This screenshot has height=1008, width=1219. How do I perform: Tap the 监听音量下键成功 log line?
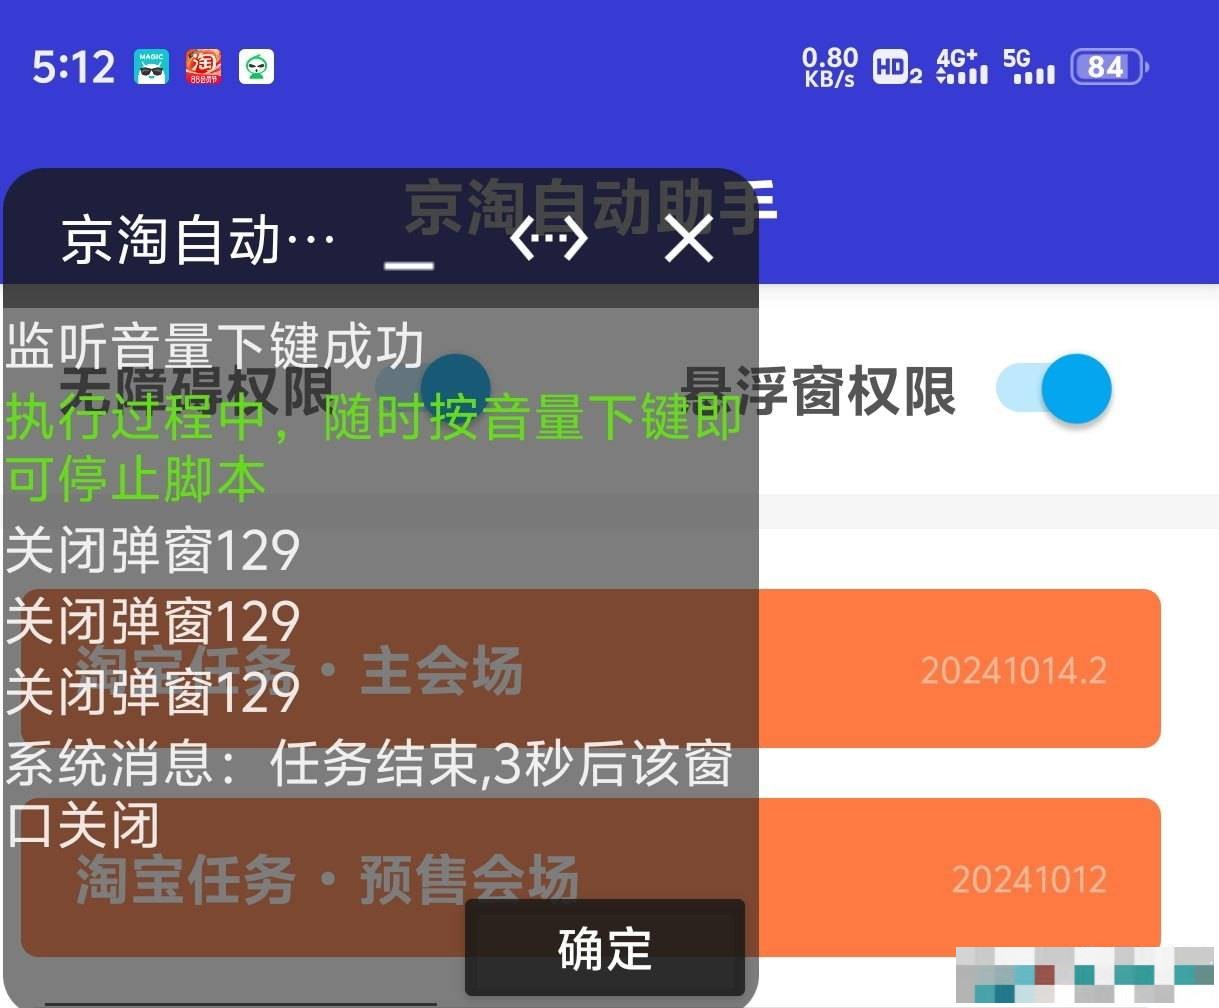click(x=215, y=347)
